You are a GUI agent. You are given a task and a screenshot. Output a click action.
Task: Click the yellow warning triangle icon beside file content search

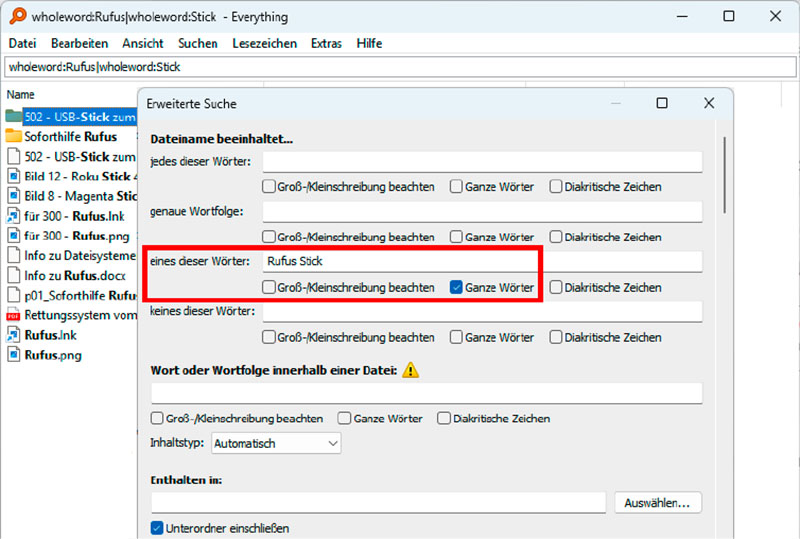tap(411, 370)
